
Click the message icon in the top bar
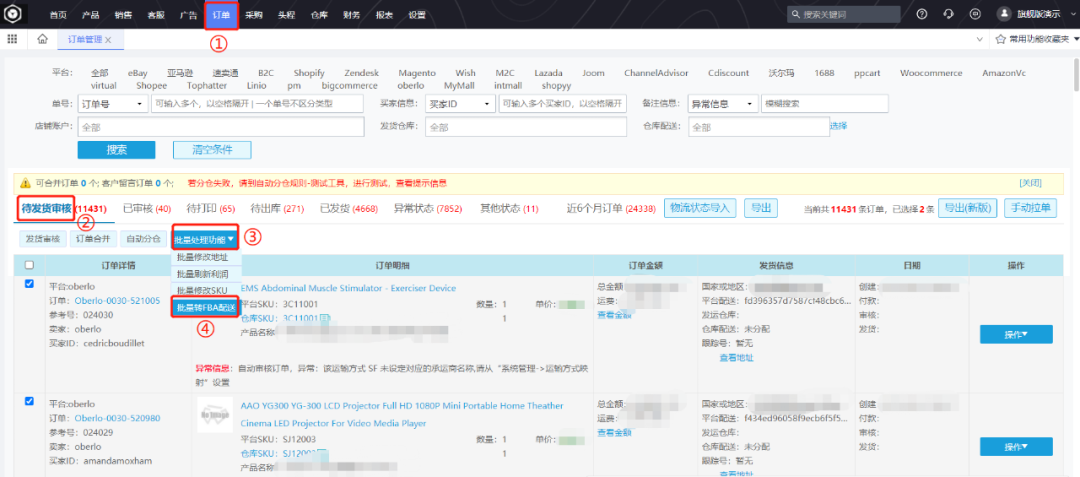click(x=974, y=14)
